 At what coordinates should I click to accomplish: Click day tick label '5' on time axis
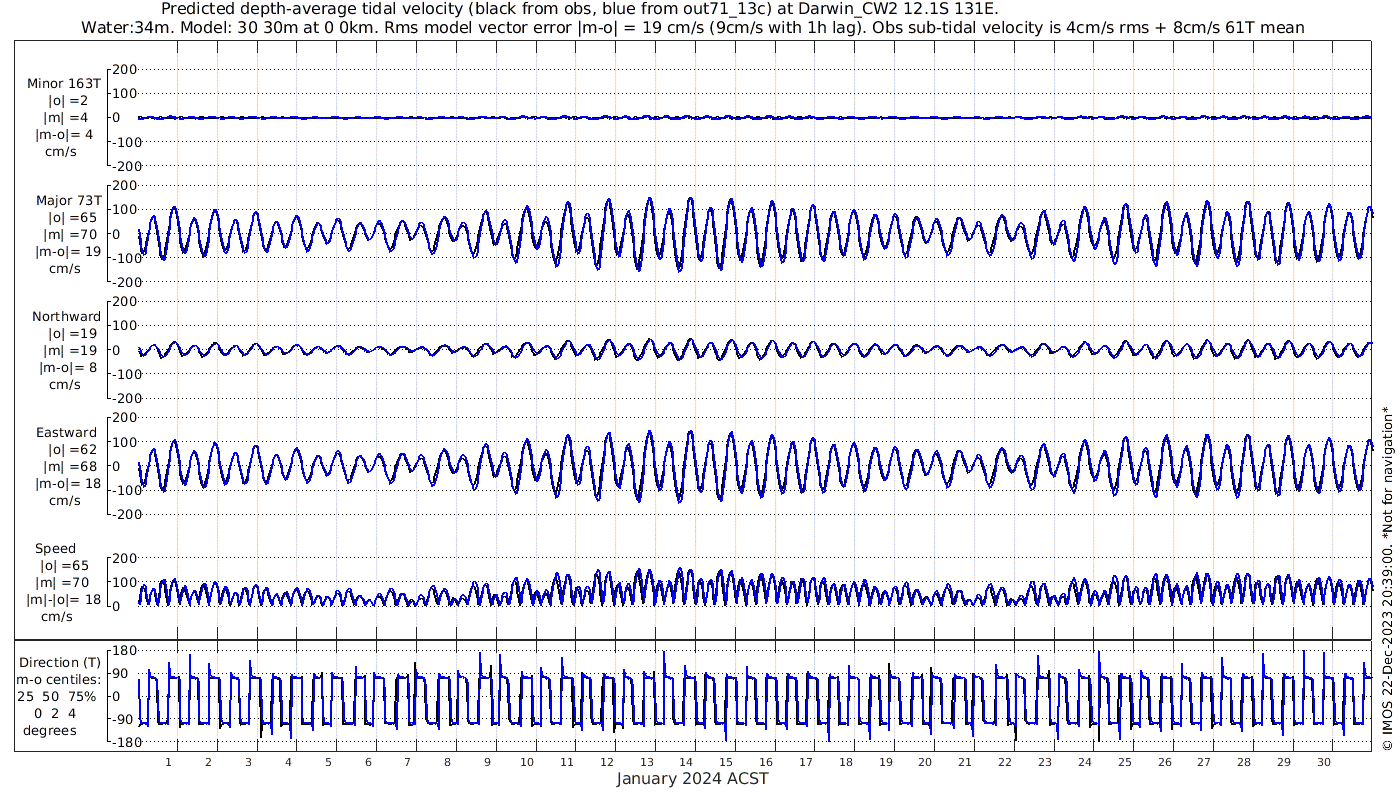pos(328,762)
